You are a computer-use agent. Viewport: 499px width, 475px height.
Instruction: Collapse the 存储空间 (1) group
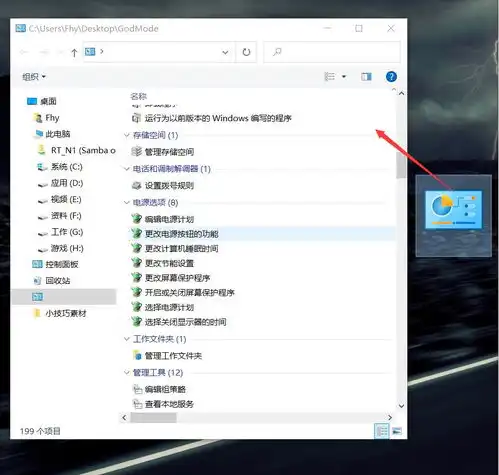(x=127, y=135)
